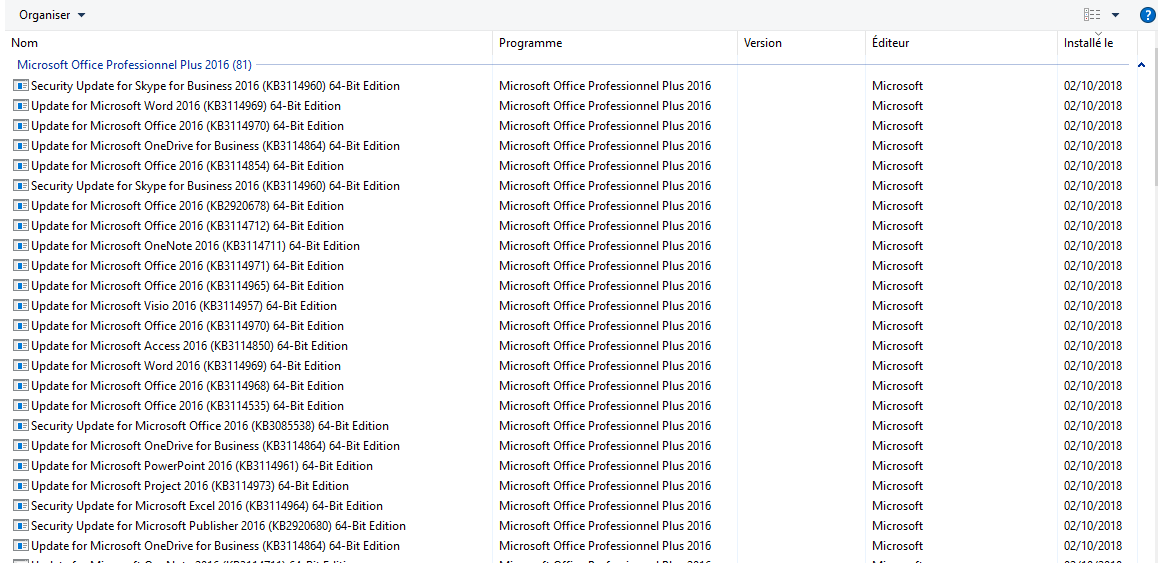Sort by the Installé le column header
This screenshot has width=1158, height=563.
pyautogui.click(x=1088, y=43)
